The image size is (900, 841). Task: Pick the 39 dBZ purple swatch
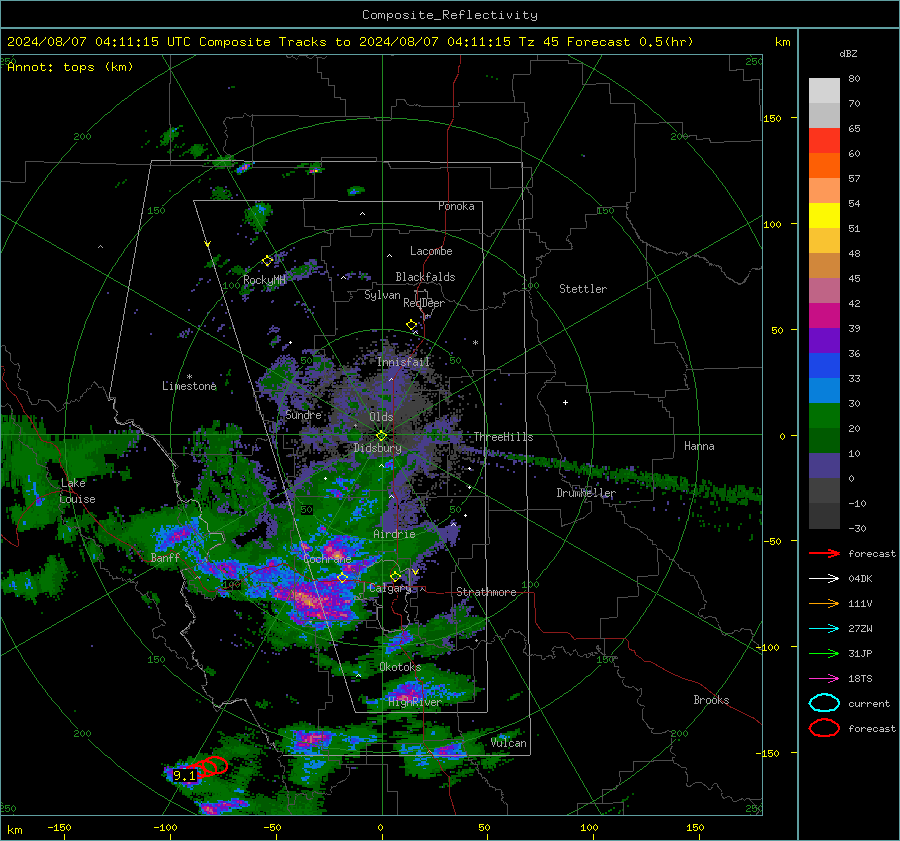[824, 341]
